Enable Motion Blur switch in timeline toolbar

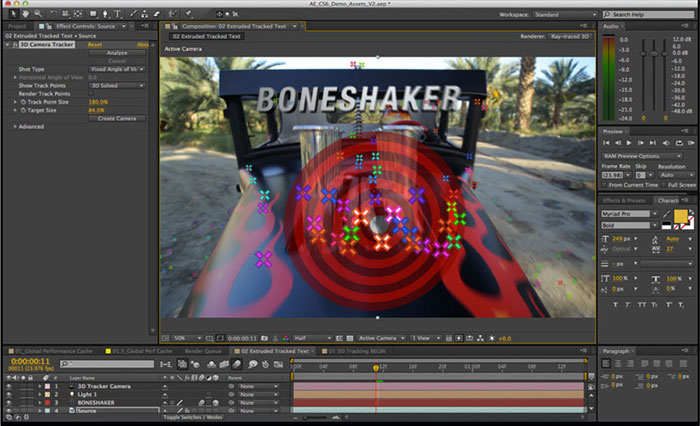(237, 364)
